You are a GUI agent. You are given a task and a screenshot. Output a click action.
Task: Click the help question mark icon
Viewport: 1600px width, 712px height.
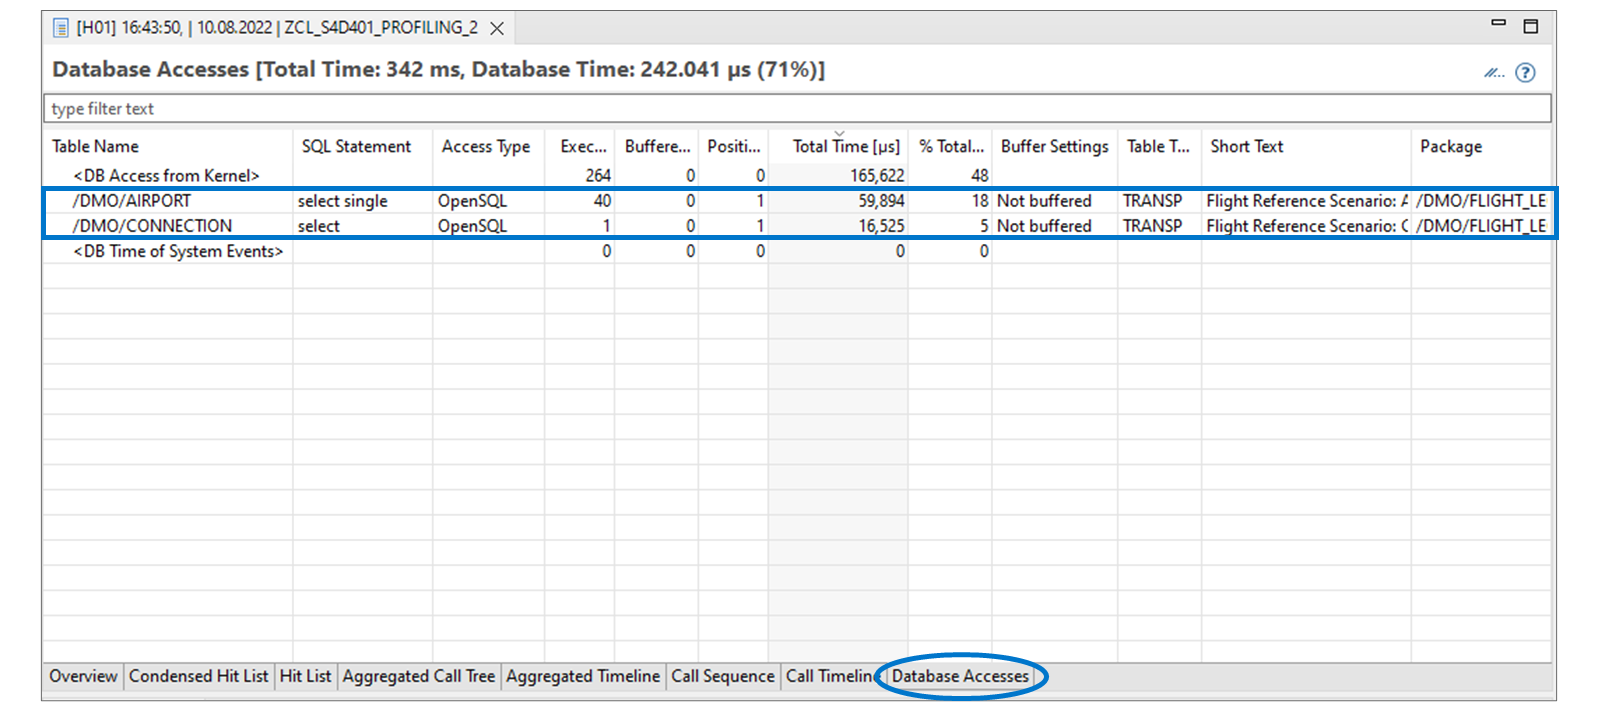point(1525,72)
